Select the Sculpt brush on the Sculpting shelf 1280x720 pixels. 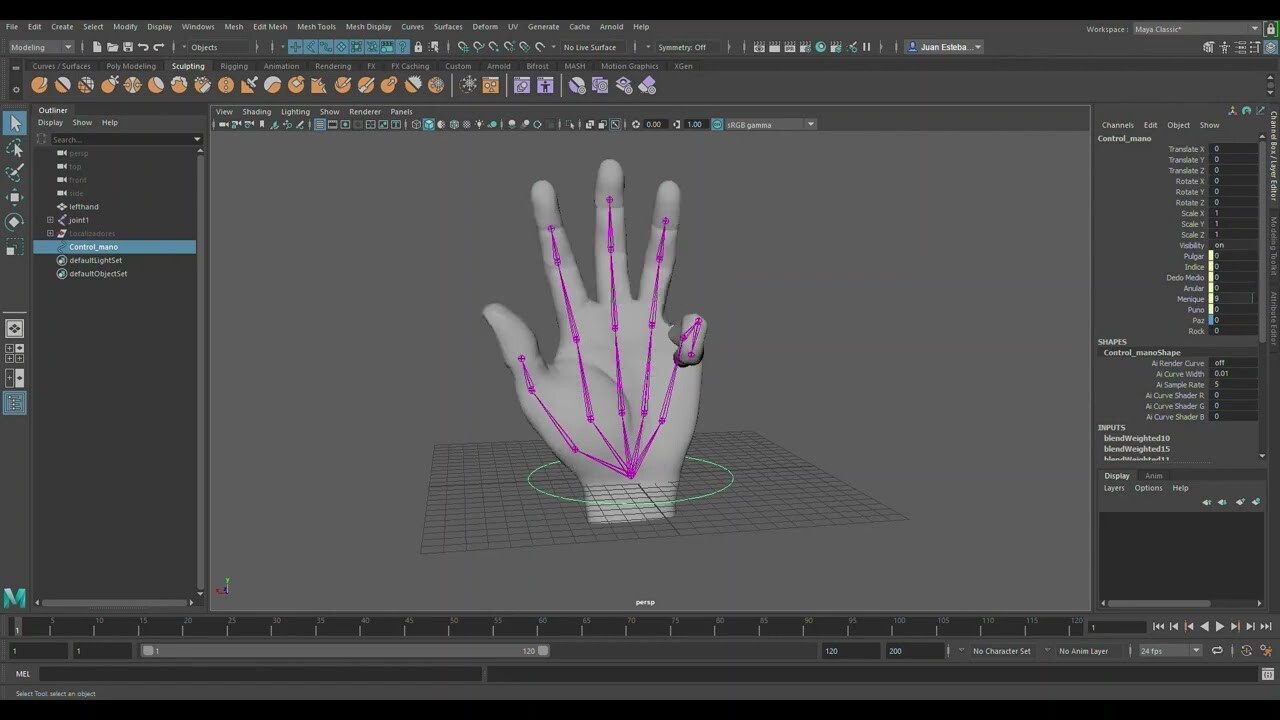[40, 85]
